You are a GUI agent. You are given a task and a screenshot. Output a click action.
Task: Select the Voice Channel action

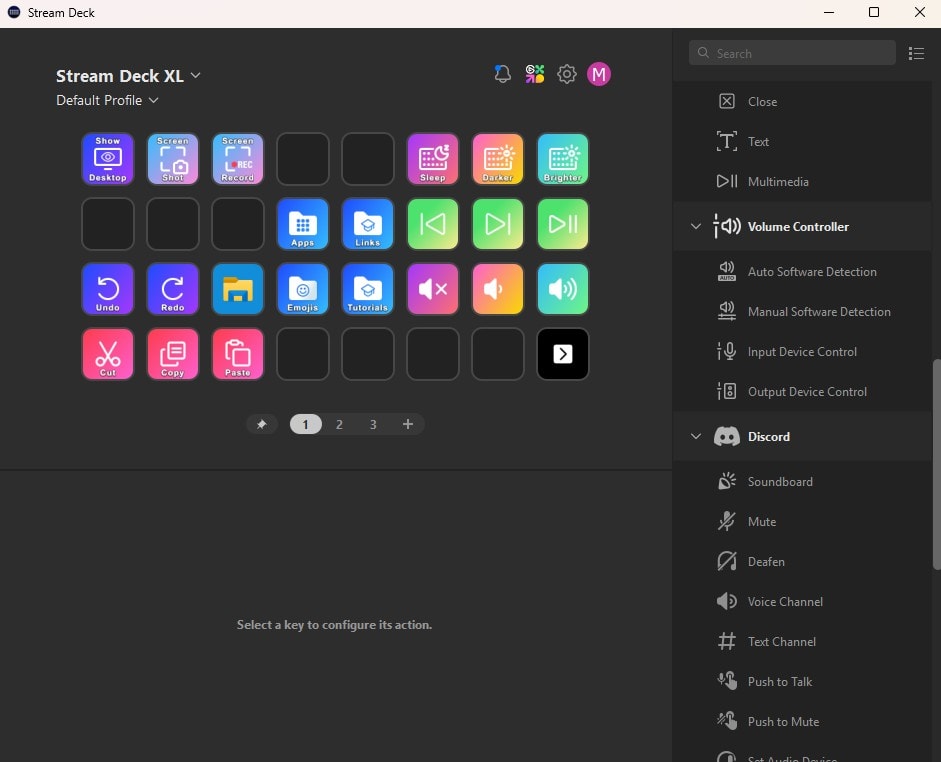coord(803,602)
